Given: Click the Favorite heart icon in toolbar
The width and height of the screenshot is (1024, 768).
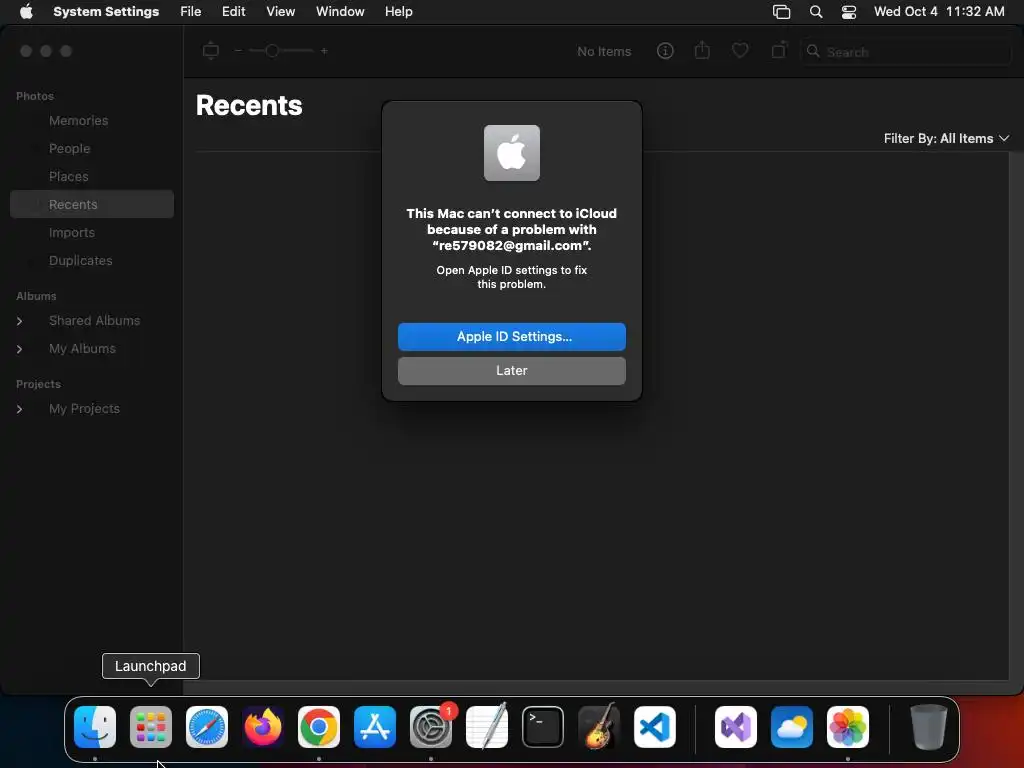Looking at the screenshot, I should (740, 50).
